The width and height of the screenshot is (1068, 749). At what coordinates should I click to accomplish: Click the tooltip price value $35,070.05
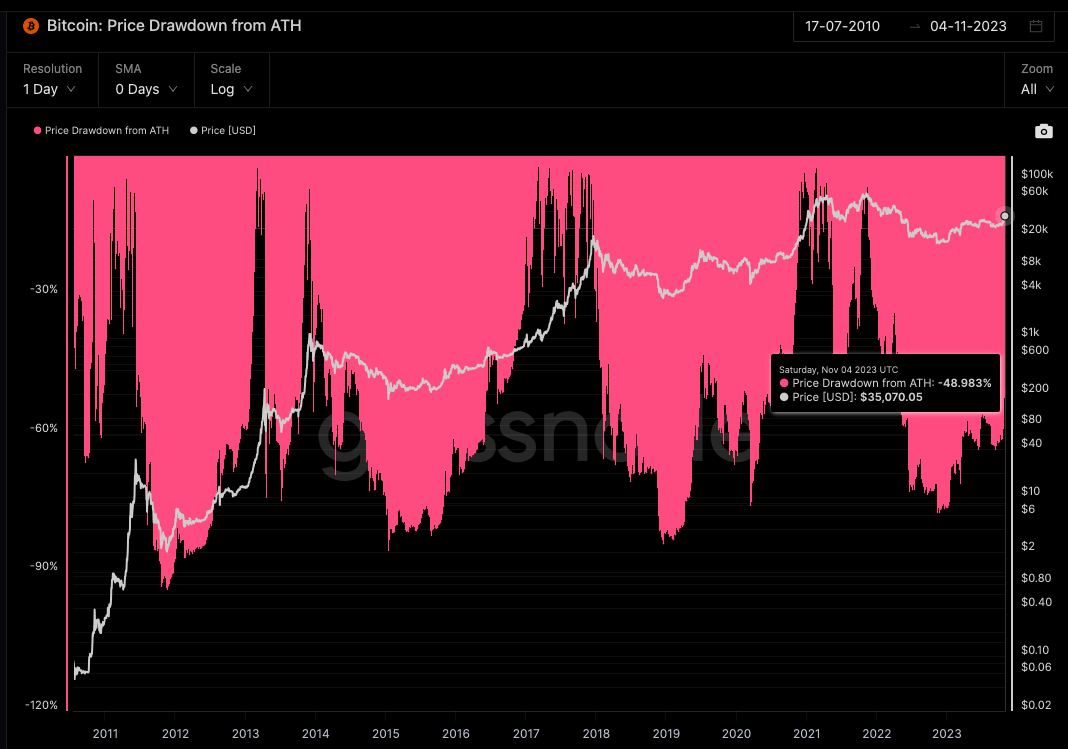[892, 398]
